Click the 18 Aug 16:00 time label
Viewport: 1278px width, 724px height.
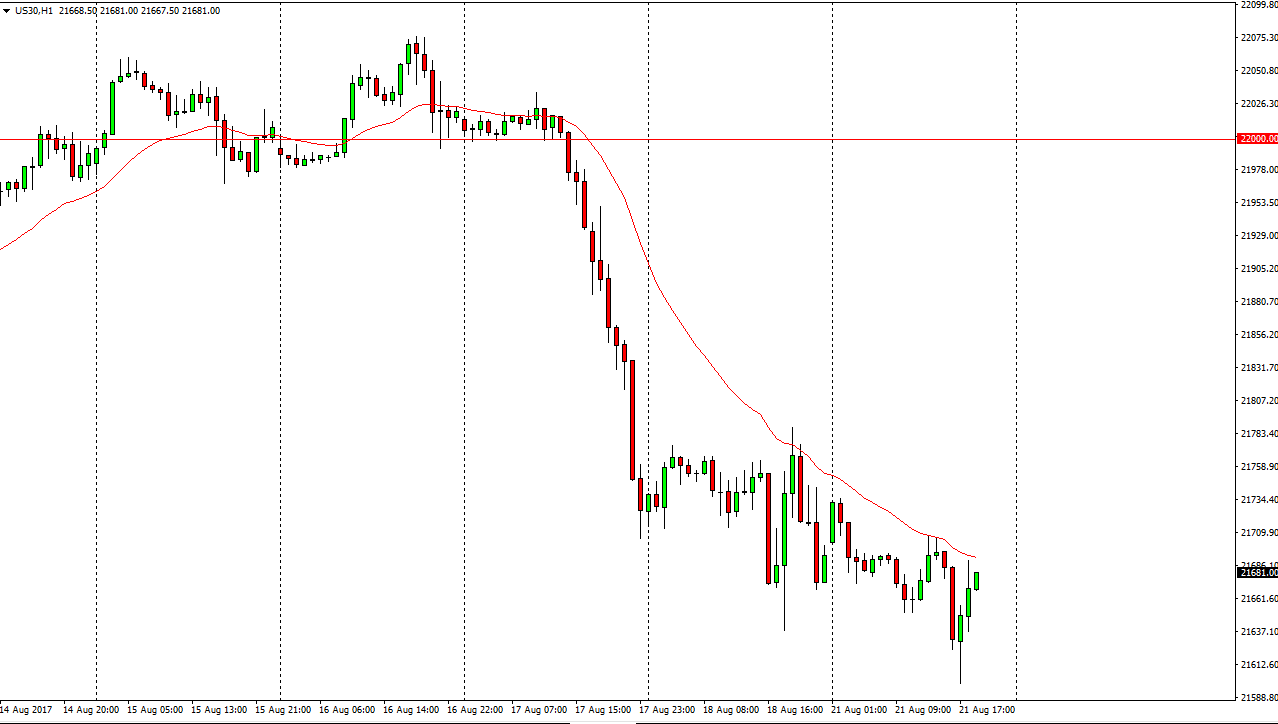795,710
